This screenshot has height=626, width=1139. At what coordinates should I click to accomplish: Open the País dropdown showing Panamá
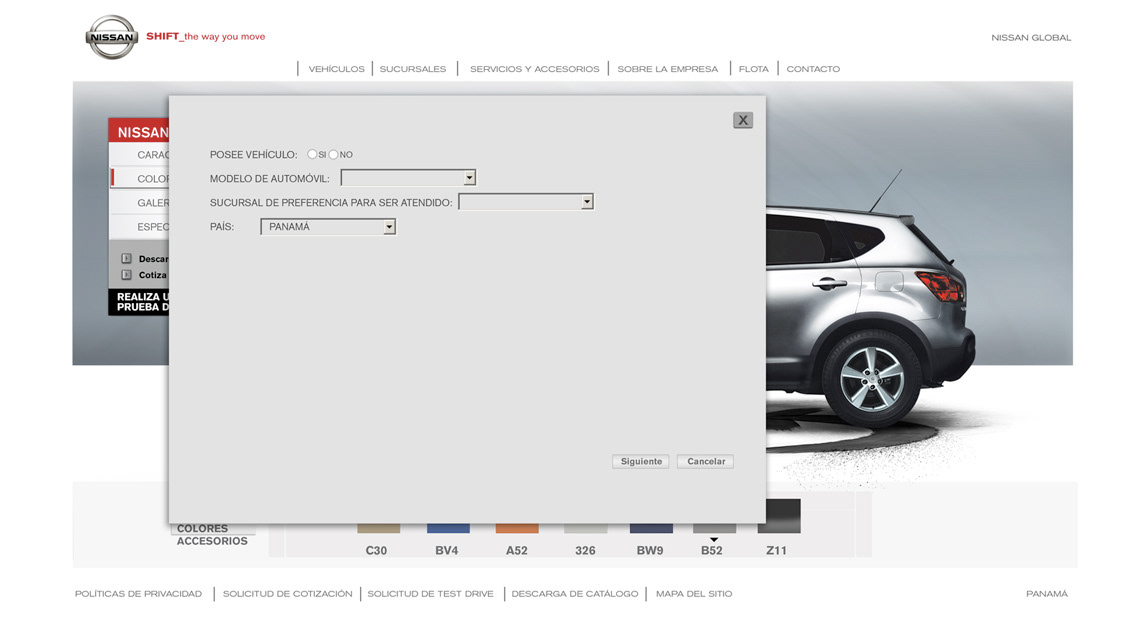[328, 227]
